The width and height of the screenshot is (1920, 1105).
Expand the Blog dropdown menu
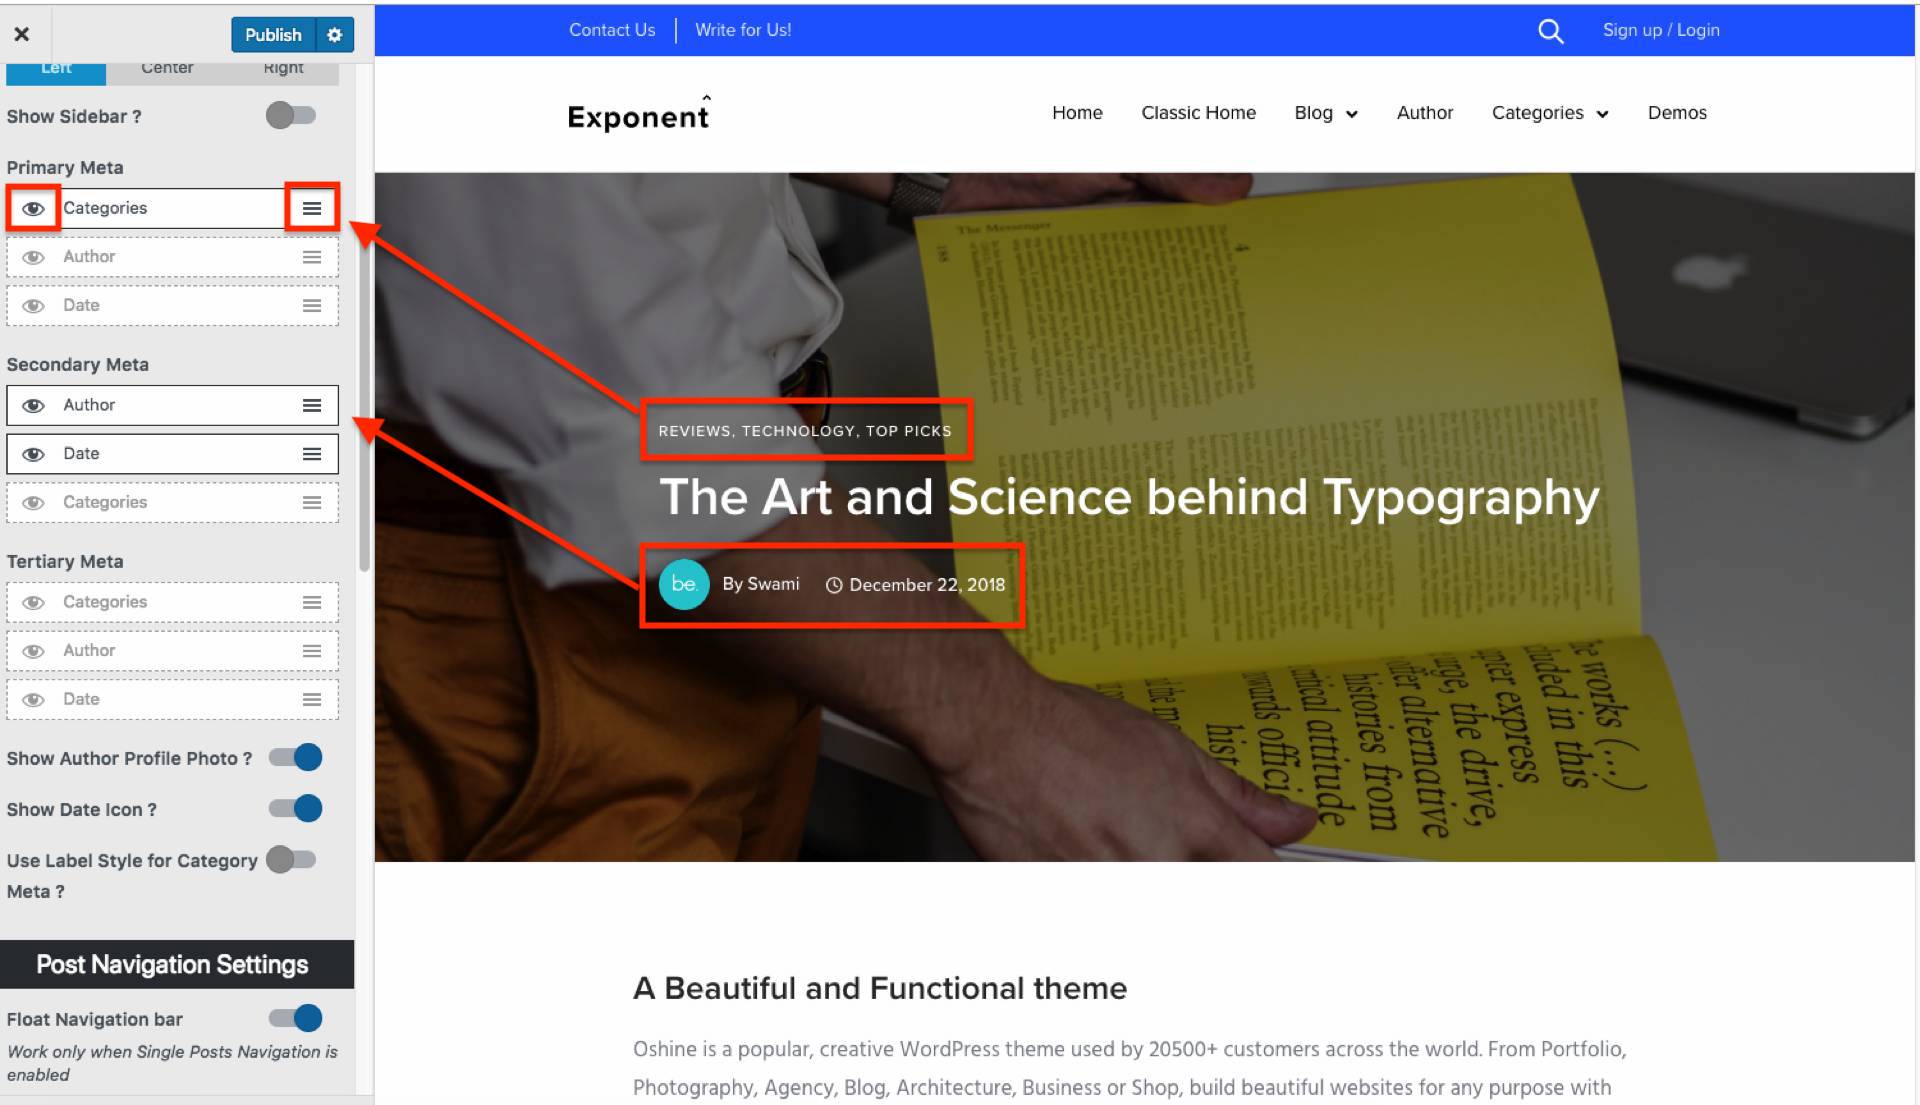[1325, 113]
